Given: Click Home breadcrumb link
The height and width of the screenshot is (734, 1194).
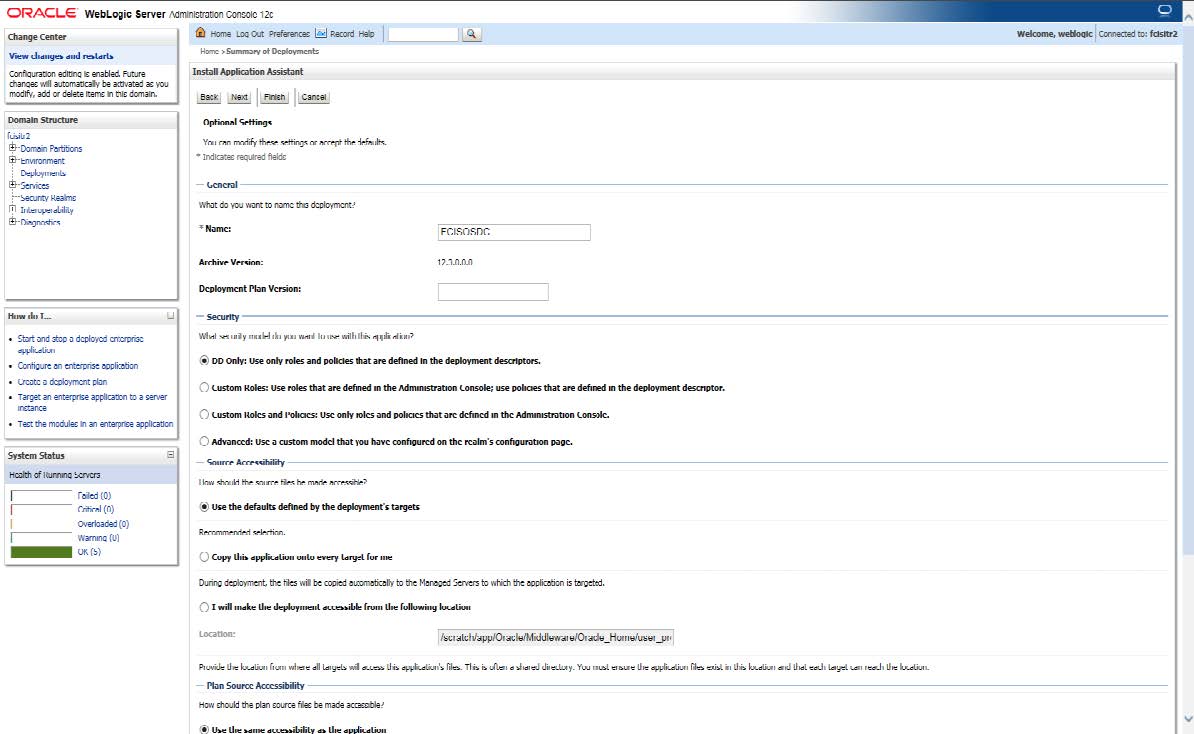Looking at the screenshot, I should (x=209, y=51).
